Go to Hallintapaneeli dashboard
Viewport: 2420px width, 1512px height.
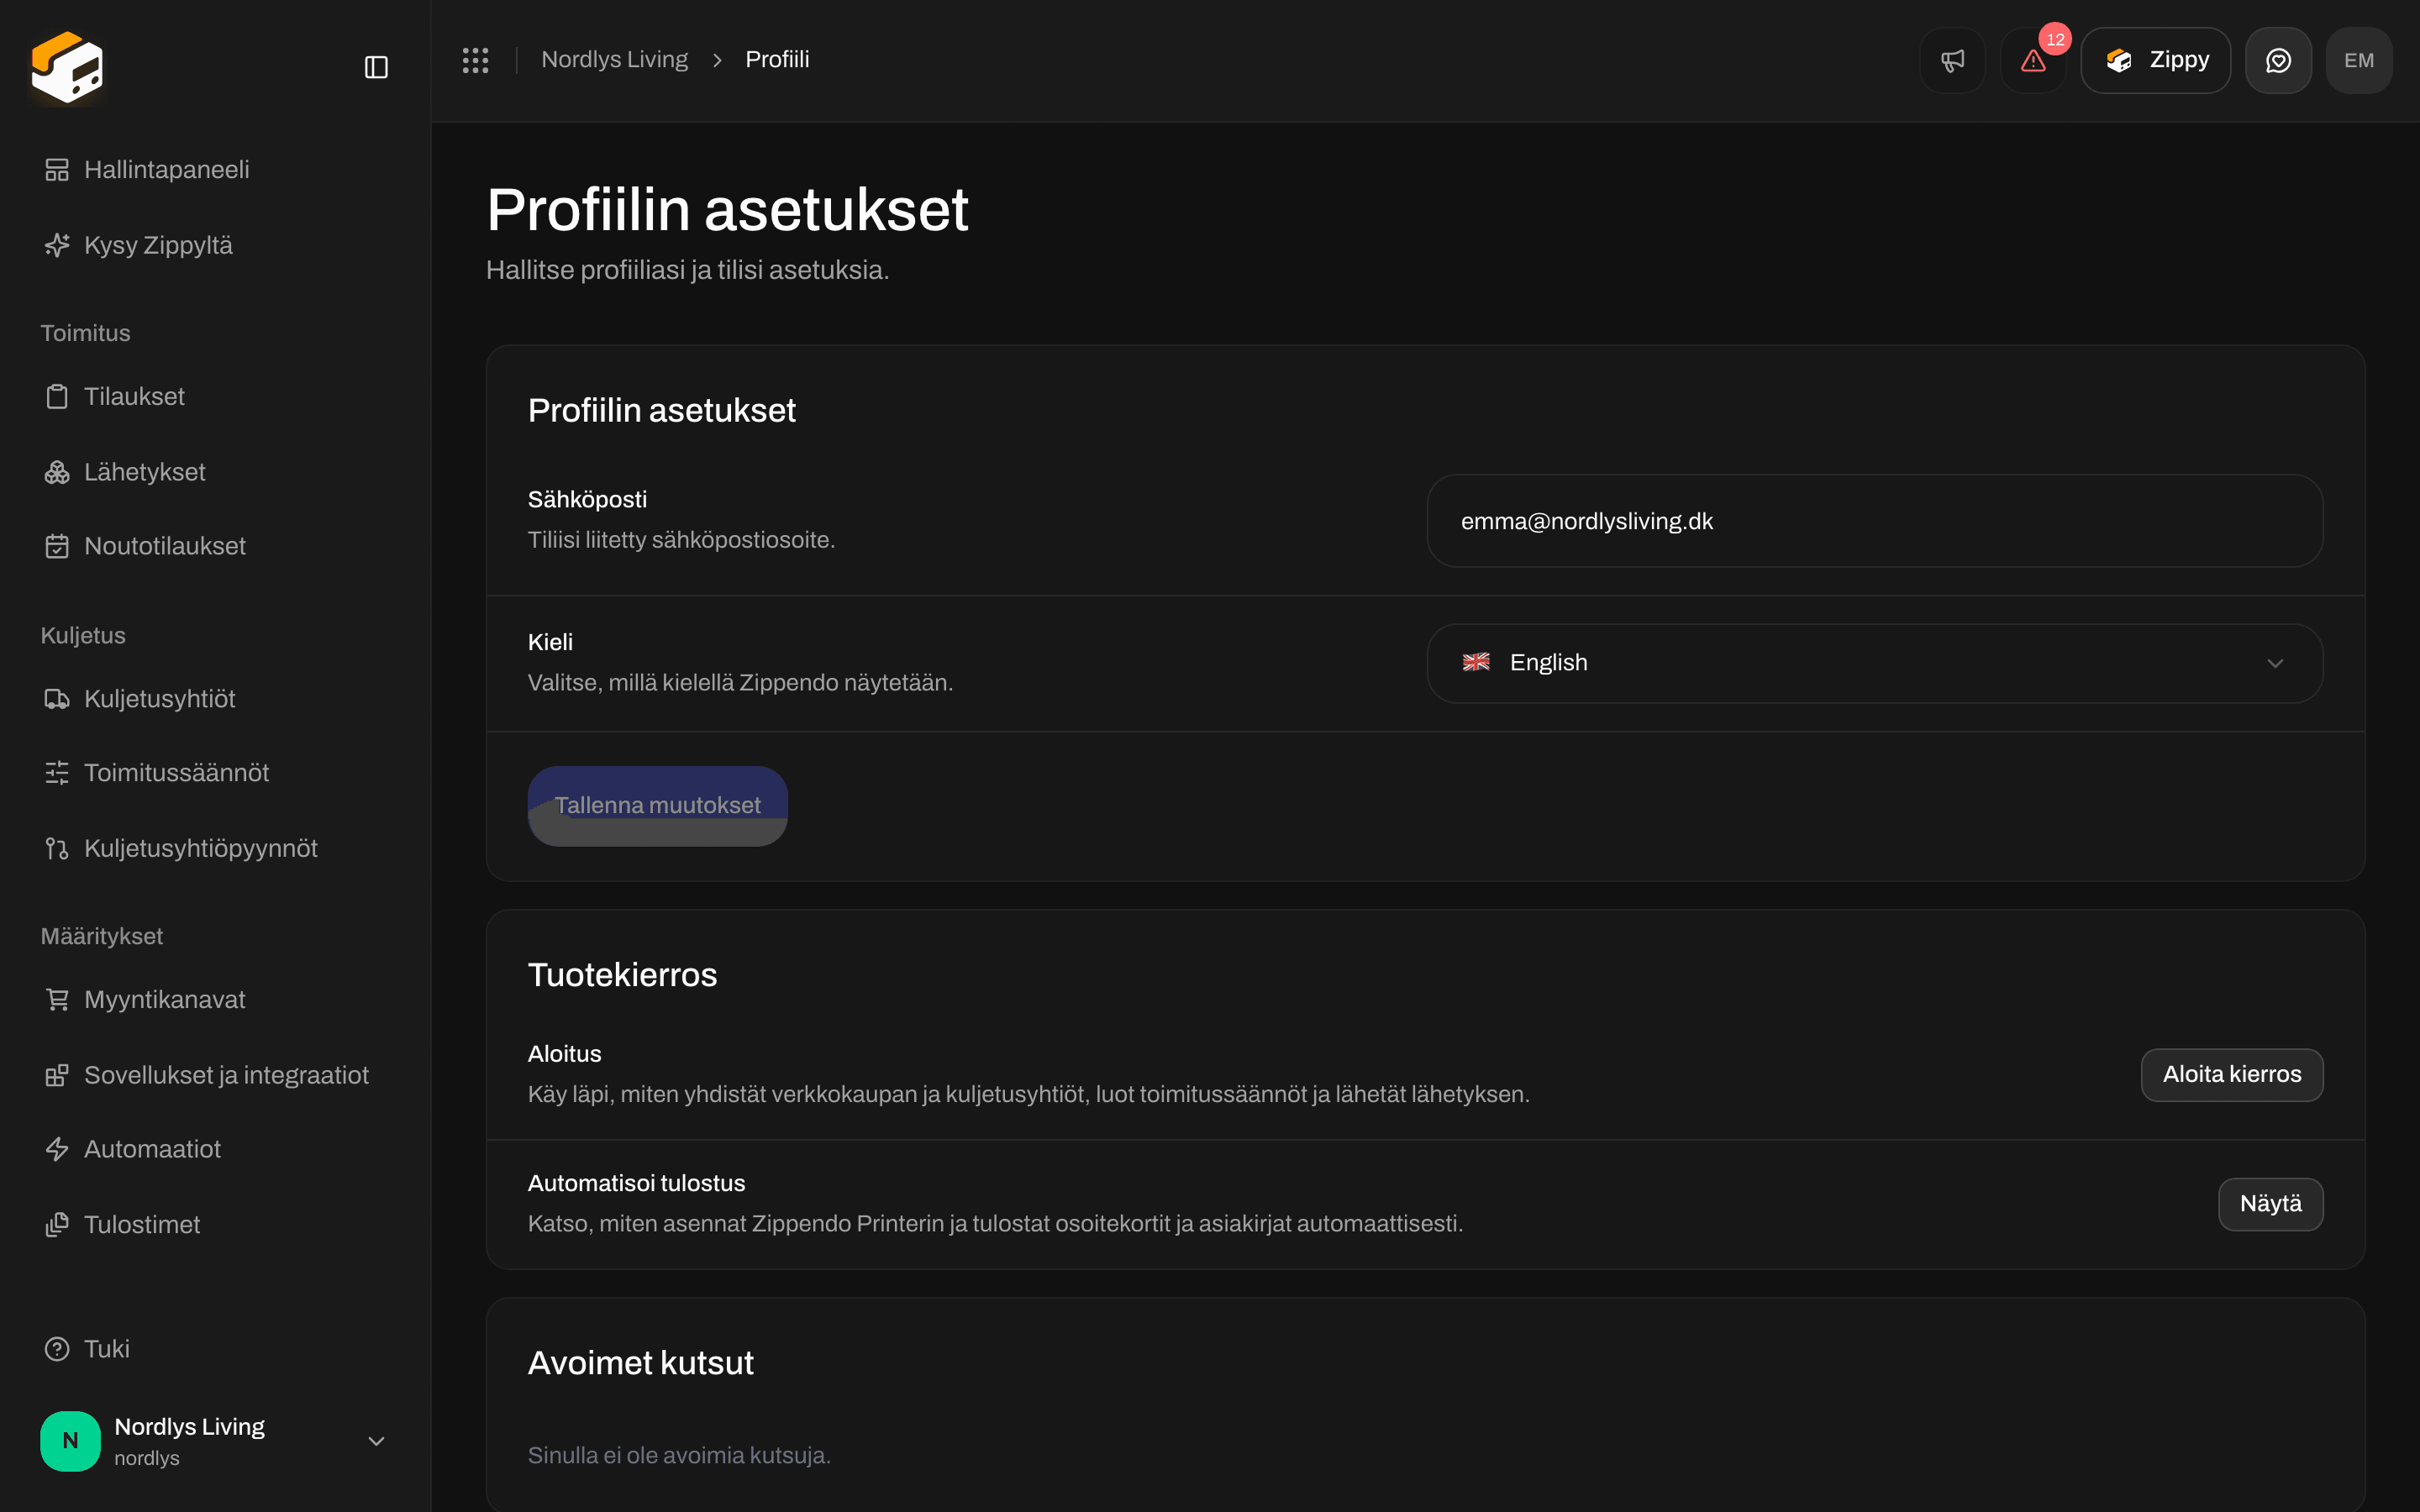[x=215, y=170]
